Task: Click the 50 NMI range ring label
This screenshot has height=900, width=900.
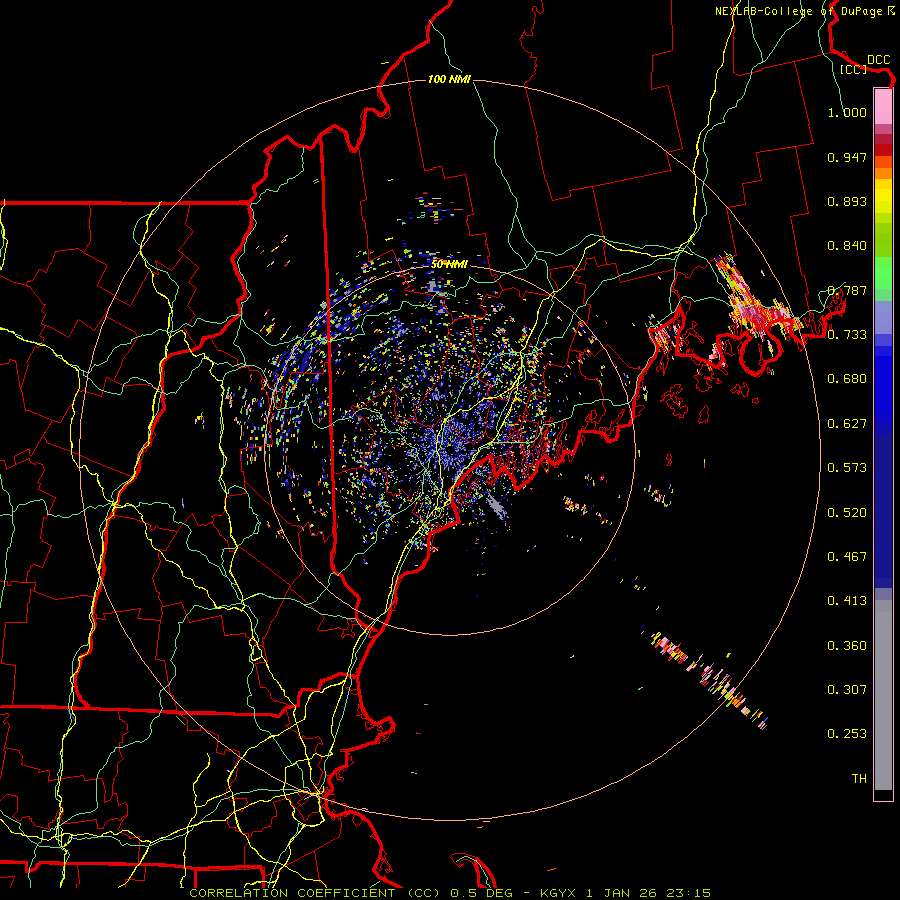Action: pos(449,265)
